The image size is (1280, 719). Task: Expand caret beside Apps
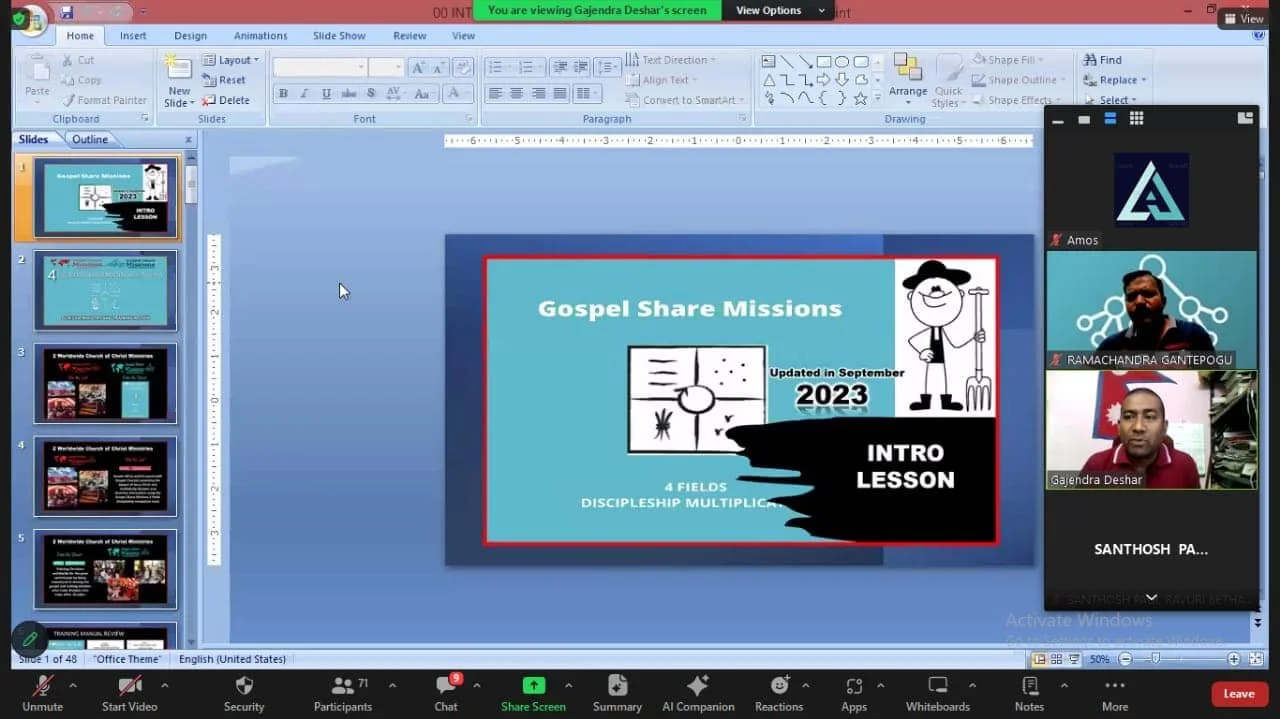point(880,686)
